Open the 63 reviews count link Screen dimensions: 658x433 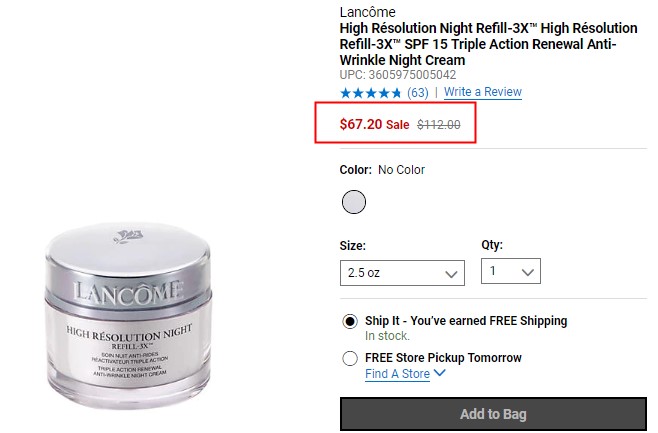(418, 92)
